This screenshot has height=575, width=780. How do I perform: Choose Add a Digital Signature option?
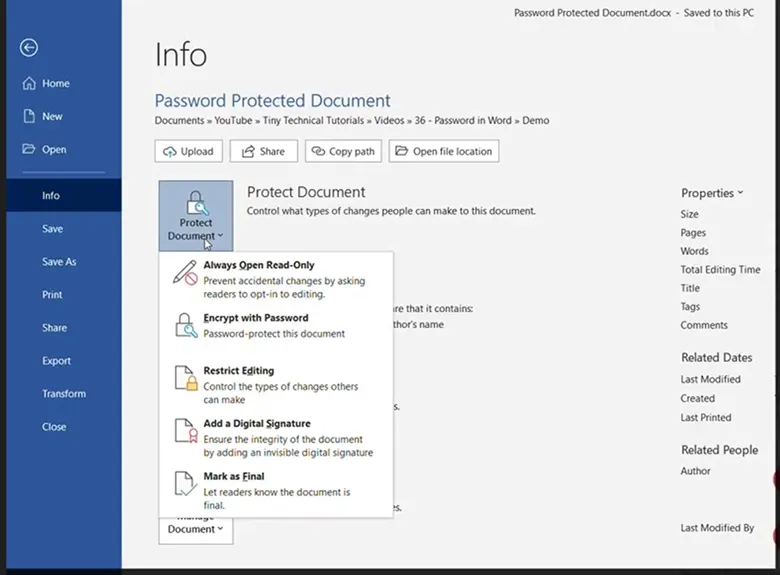[276, 438]
